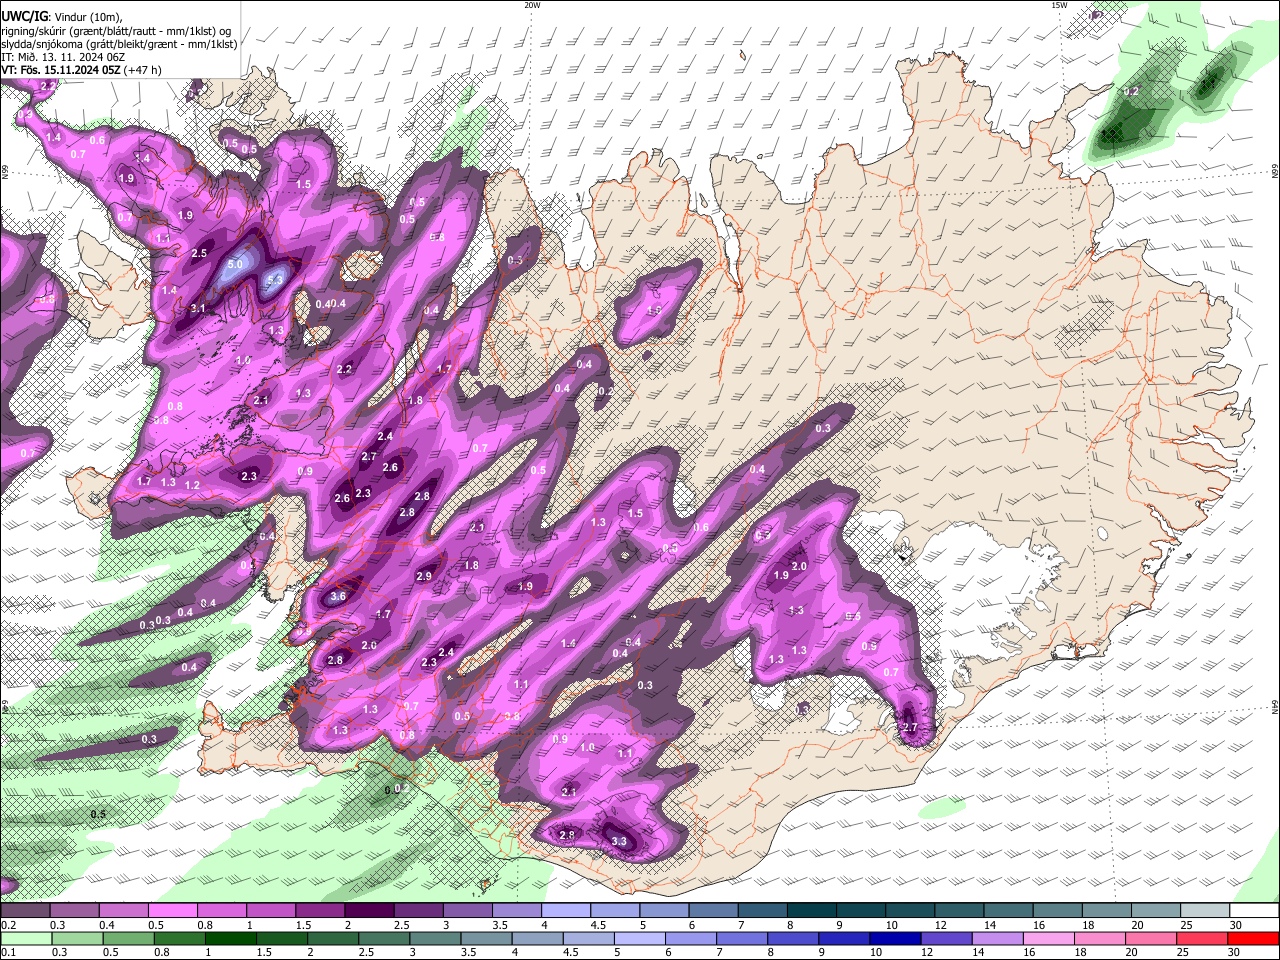Viewport: 1280px width, 960px height.
Task: Click the '20W' longitude label
Action: click(x=532, y=5)
